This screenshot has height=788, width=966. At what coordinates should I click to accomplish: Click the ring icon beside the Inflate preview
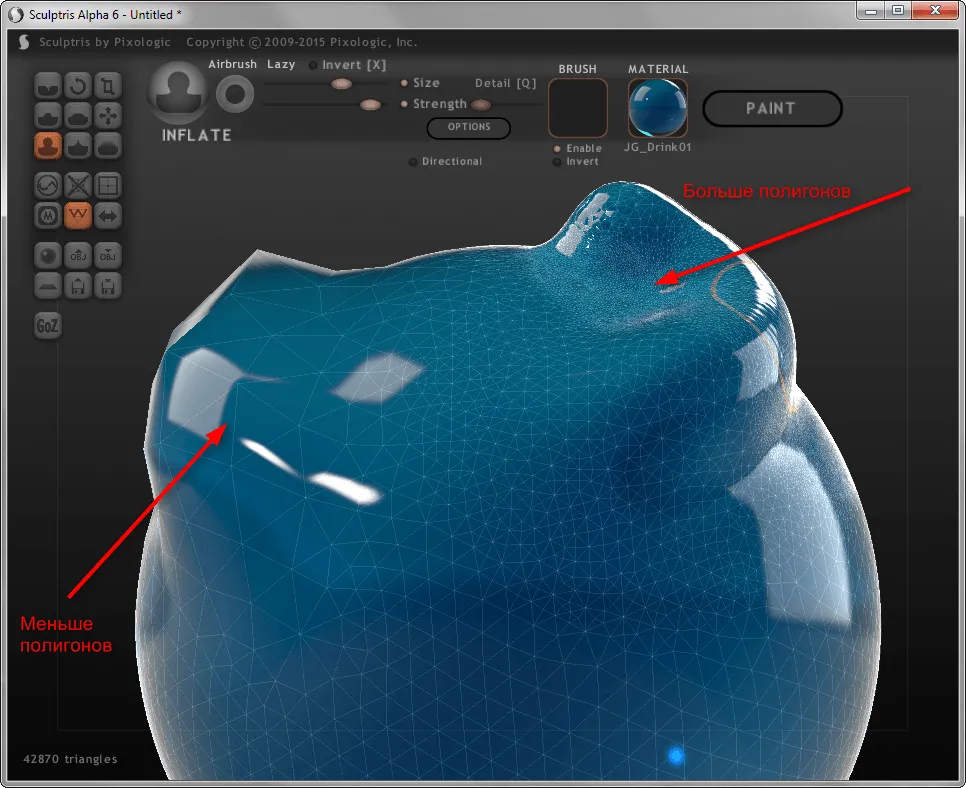point(235,94)
